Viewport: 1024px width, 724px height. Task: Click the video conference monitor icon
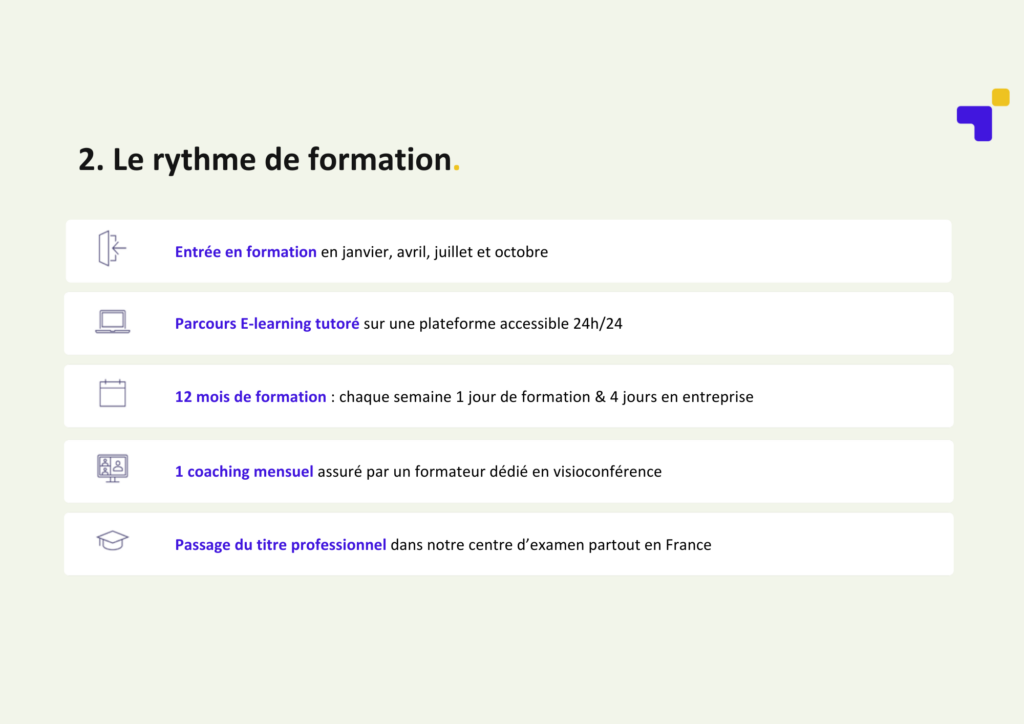112,468
